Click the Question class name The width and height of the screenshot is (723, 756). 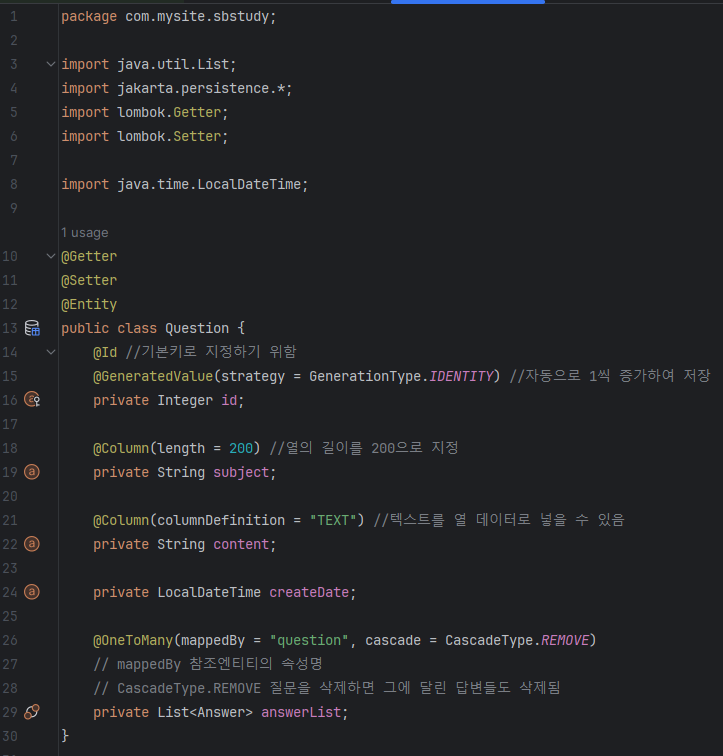197,328
